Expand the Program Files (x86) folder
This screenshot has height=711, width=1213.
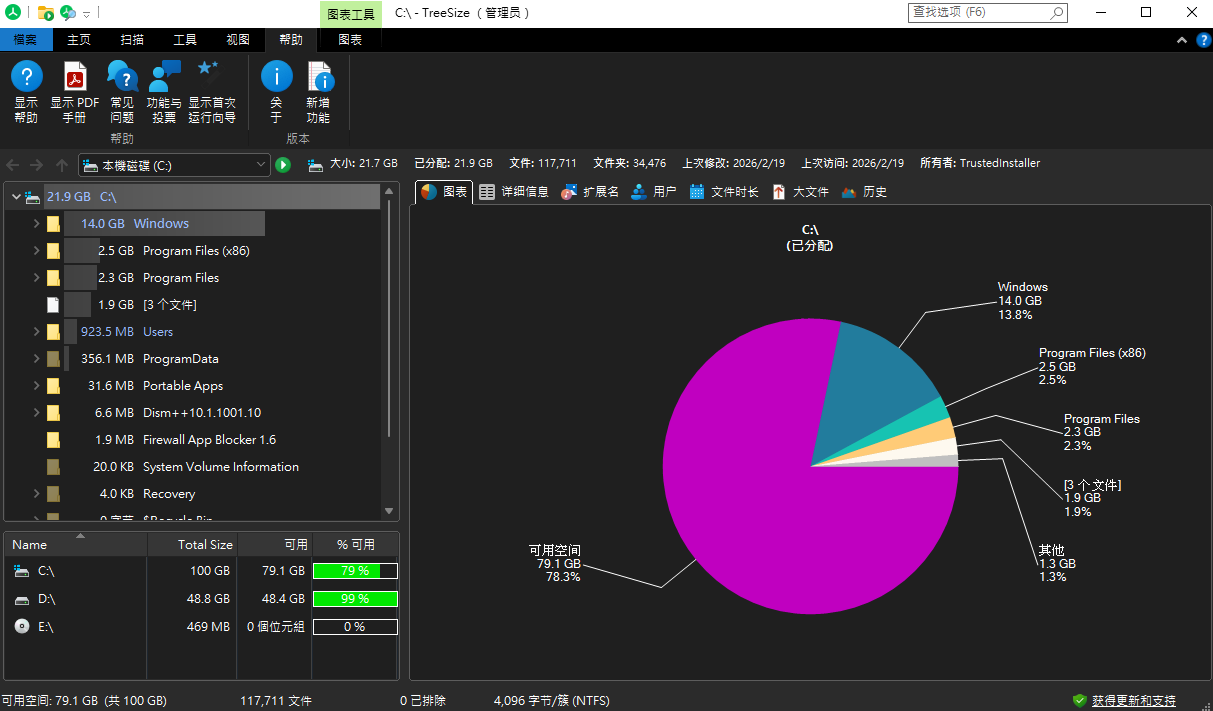pyautogui.click(x=37, y=251)
